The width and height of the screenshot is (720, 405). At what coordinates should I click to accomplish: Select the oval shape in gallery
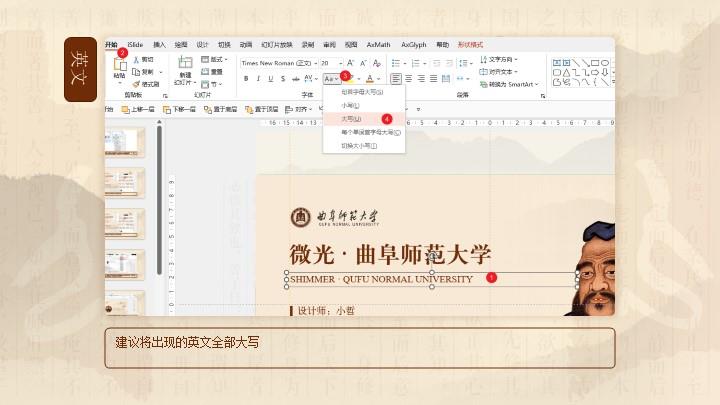[605, 62]
